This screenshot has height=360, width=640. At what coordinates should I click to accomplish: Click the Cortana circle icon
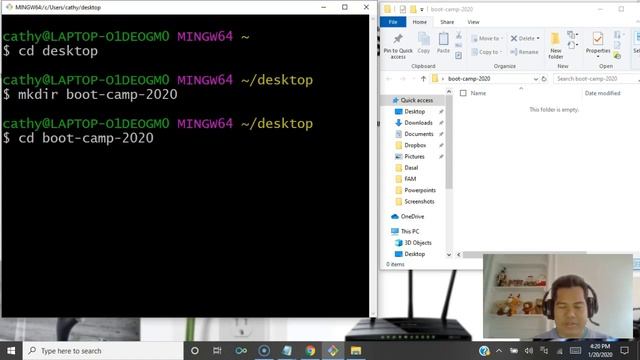195,351
